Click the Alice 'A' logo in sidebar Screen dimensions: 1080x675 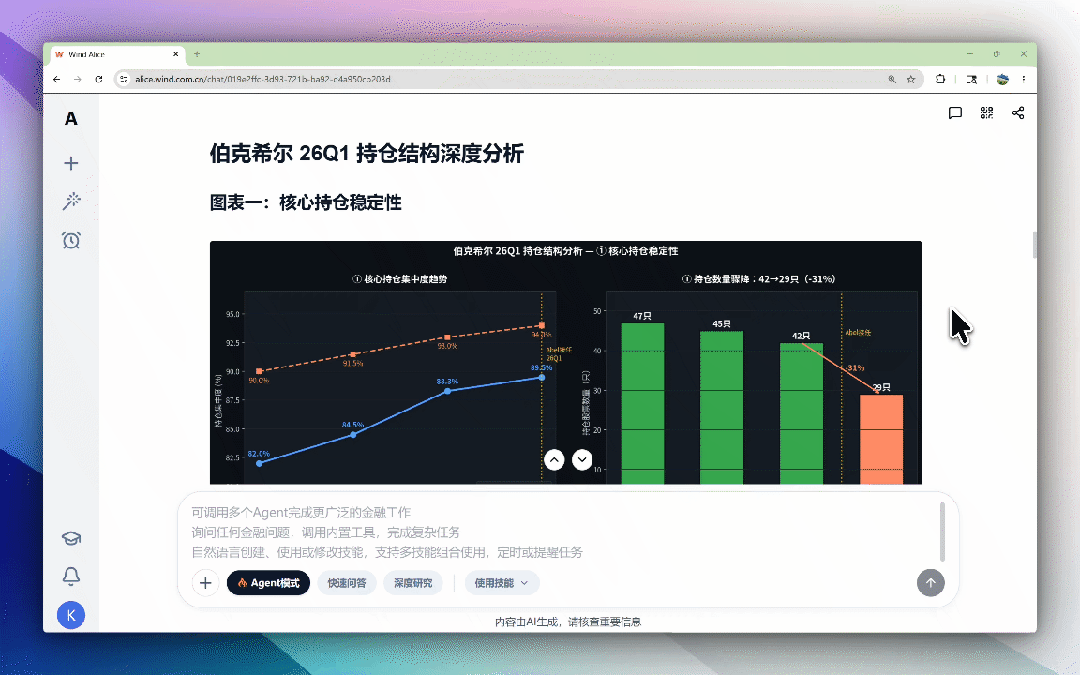coord(71,119)
